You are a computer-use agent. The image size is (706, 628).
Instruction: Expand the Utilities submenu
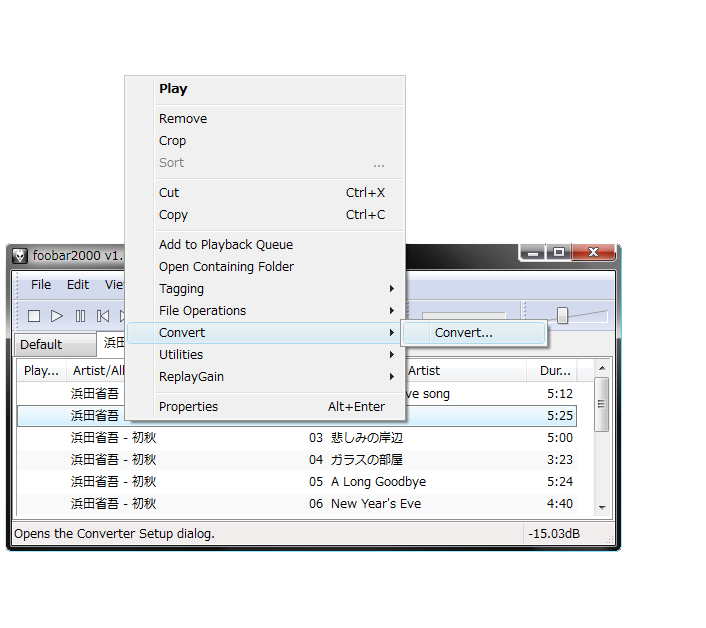point(265,355)
